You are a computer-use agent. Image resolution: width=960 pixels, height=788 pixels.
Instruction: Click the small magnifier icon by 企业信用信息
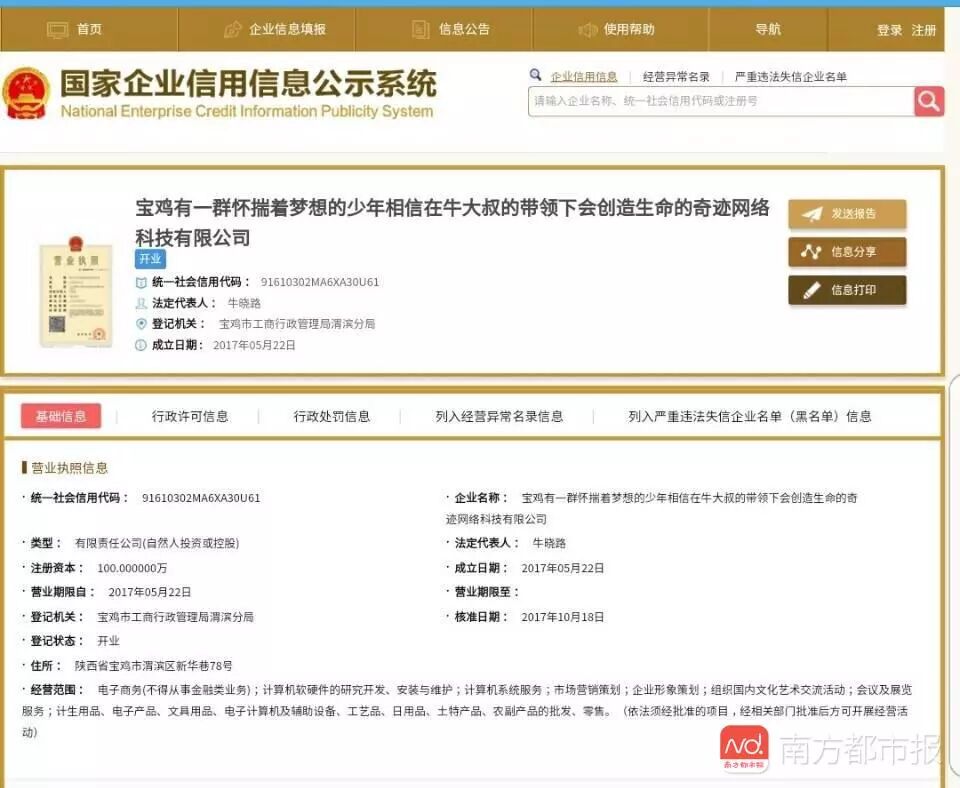pyautogui.click(x=535, y=75)
